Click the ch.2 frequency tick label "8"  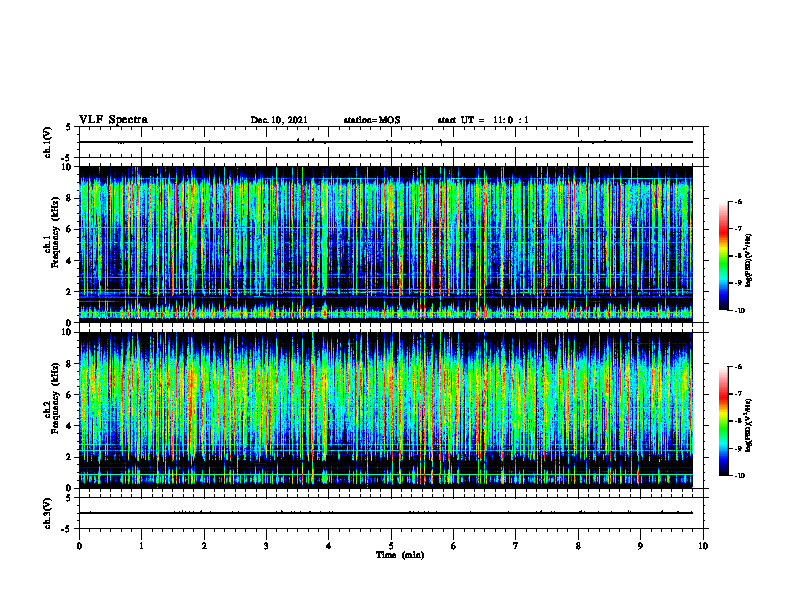pyautogui.click(x=69, y=364)
